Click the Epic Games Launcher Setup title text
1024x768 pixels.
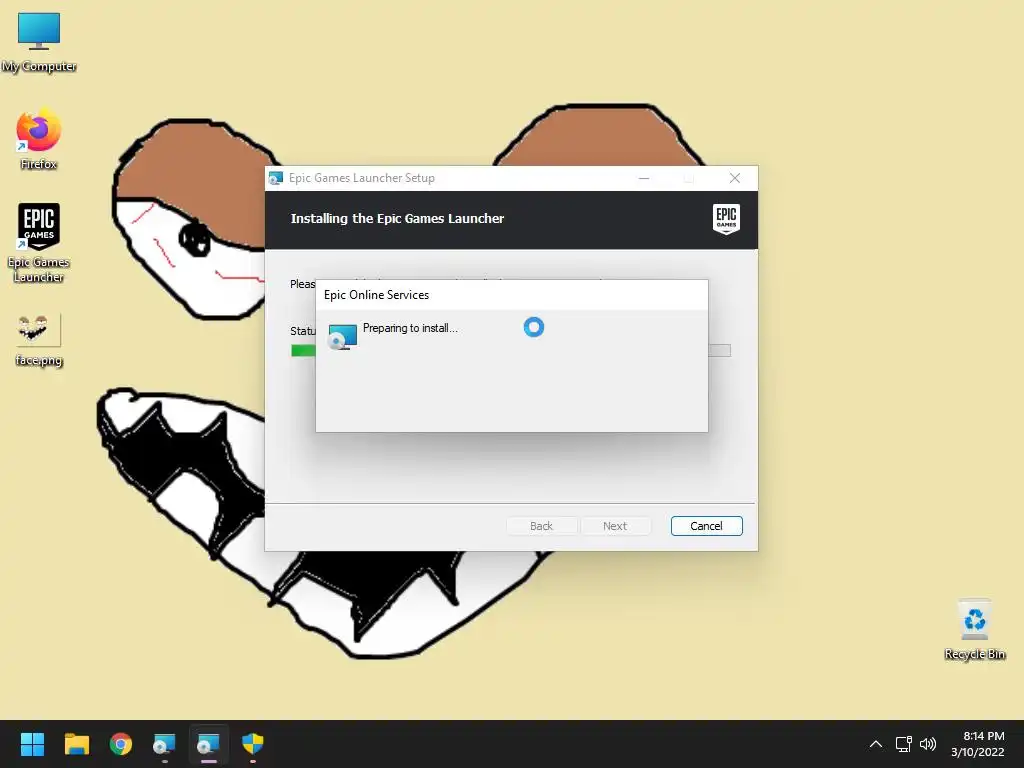pyautogui.click(x=362, y=178)
